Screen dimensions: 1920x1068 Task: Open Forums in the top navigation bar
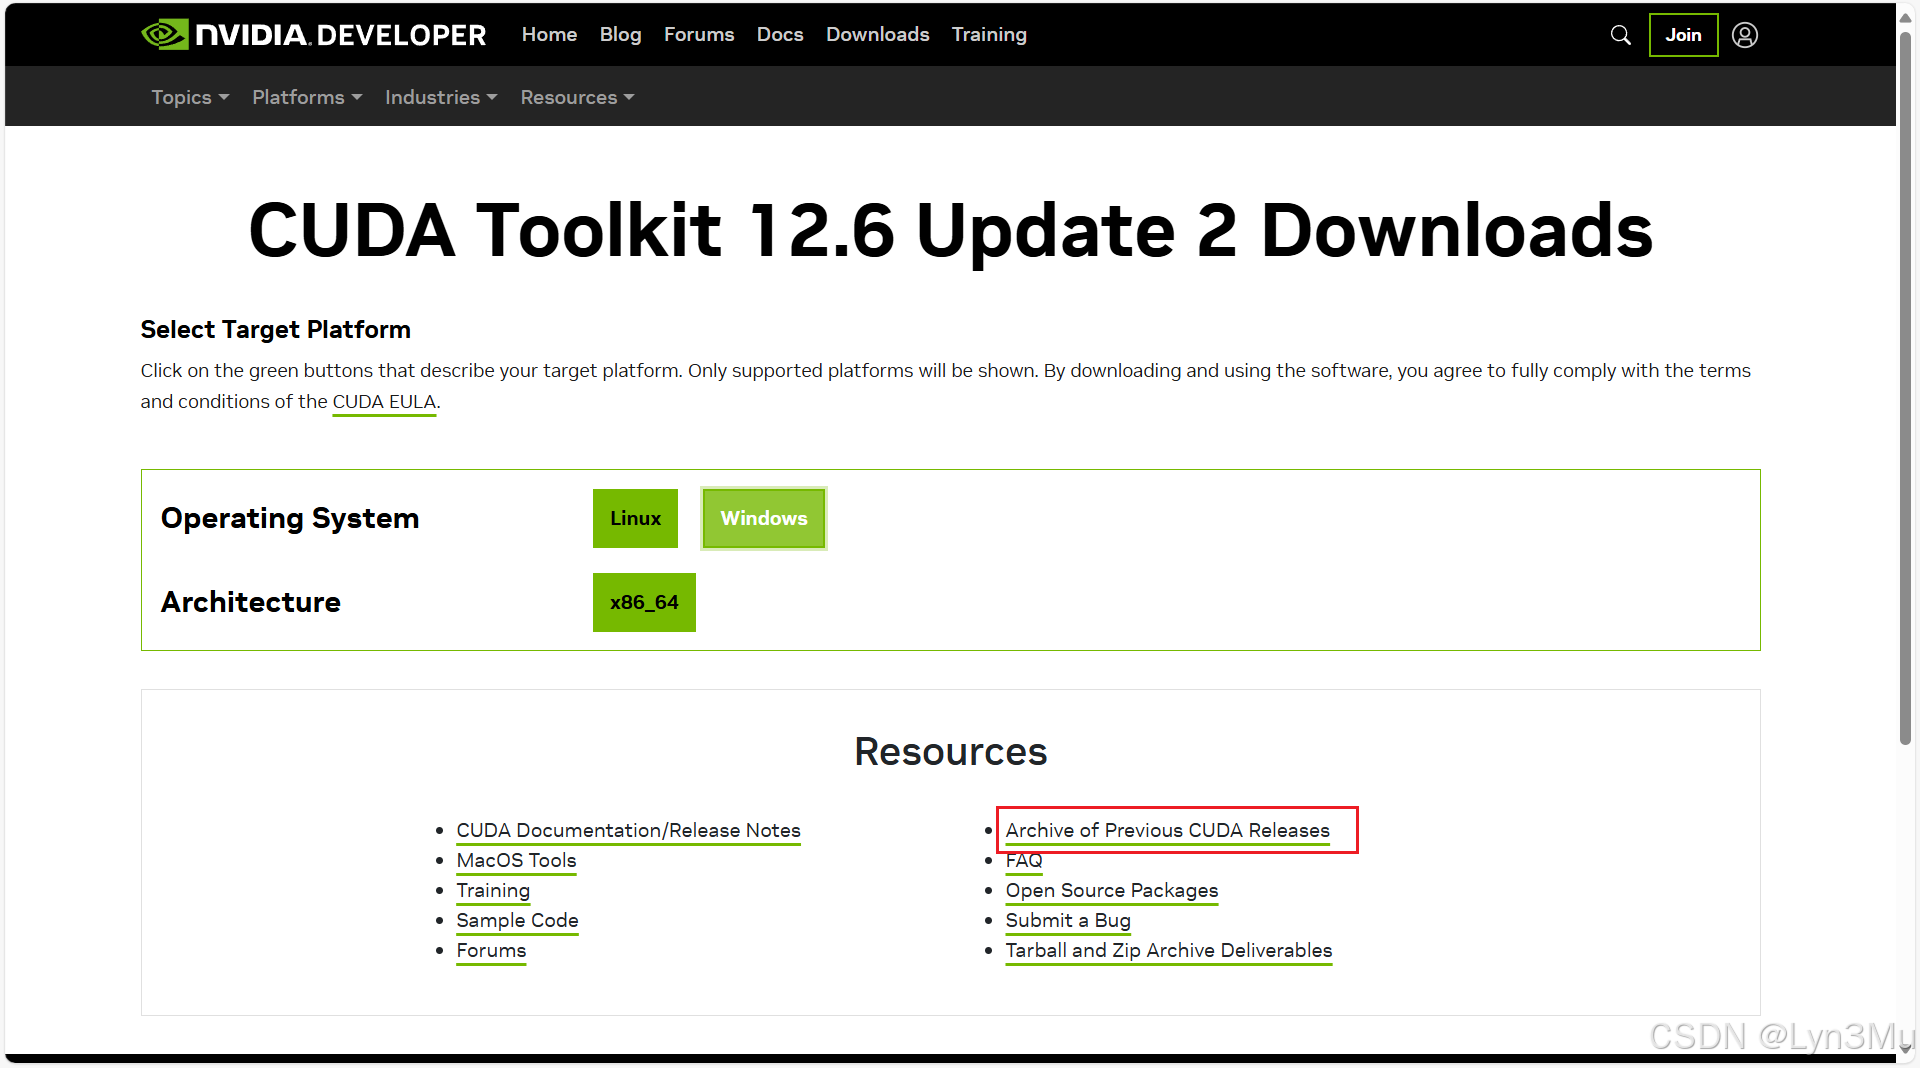pos(699,34)
